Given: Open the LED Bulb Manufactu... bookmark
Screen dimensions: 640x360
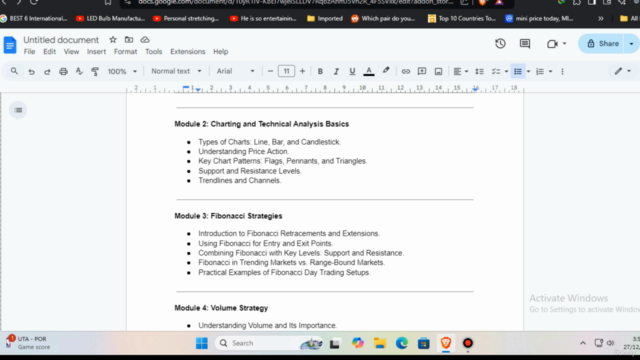Looking at the screenshot, I should click(111, 18).
